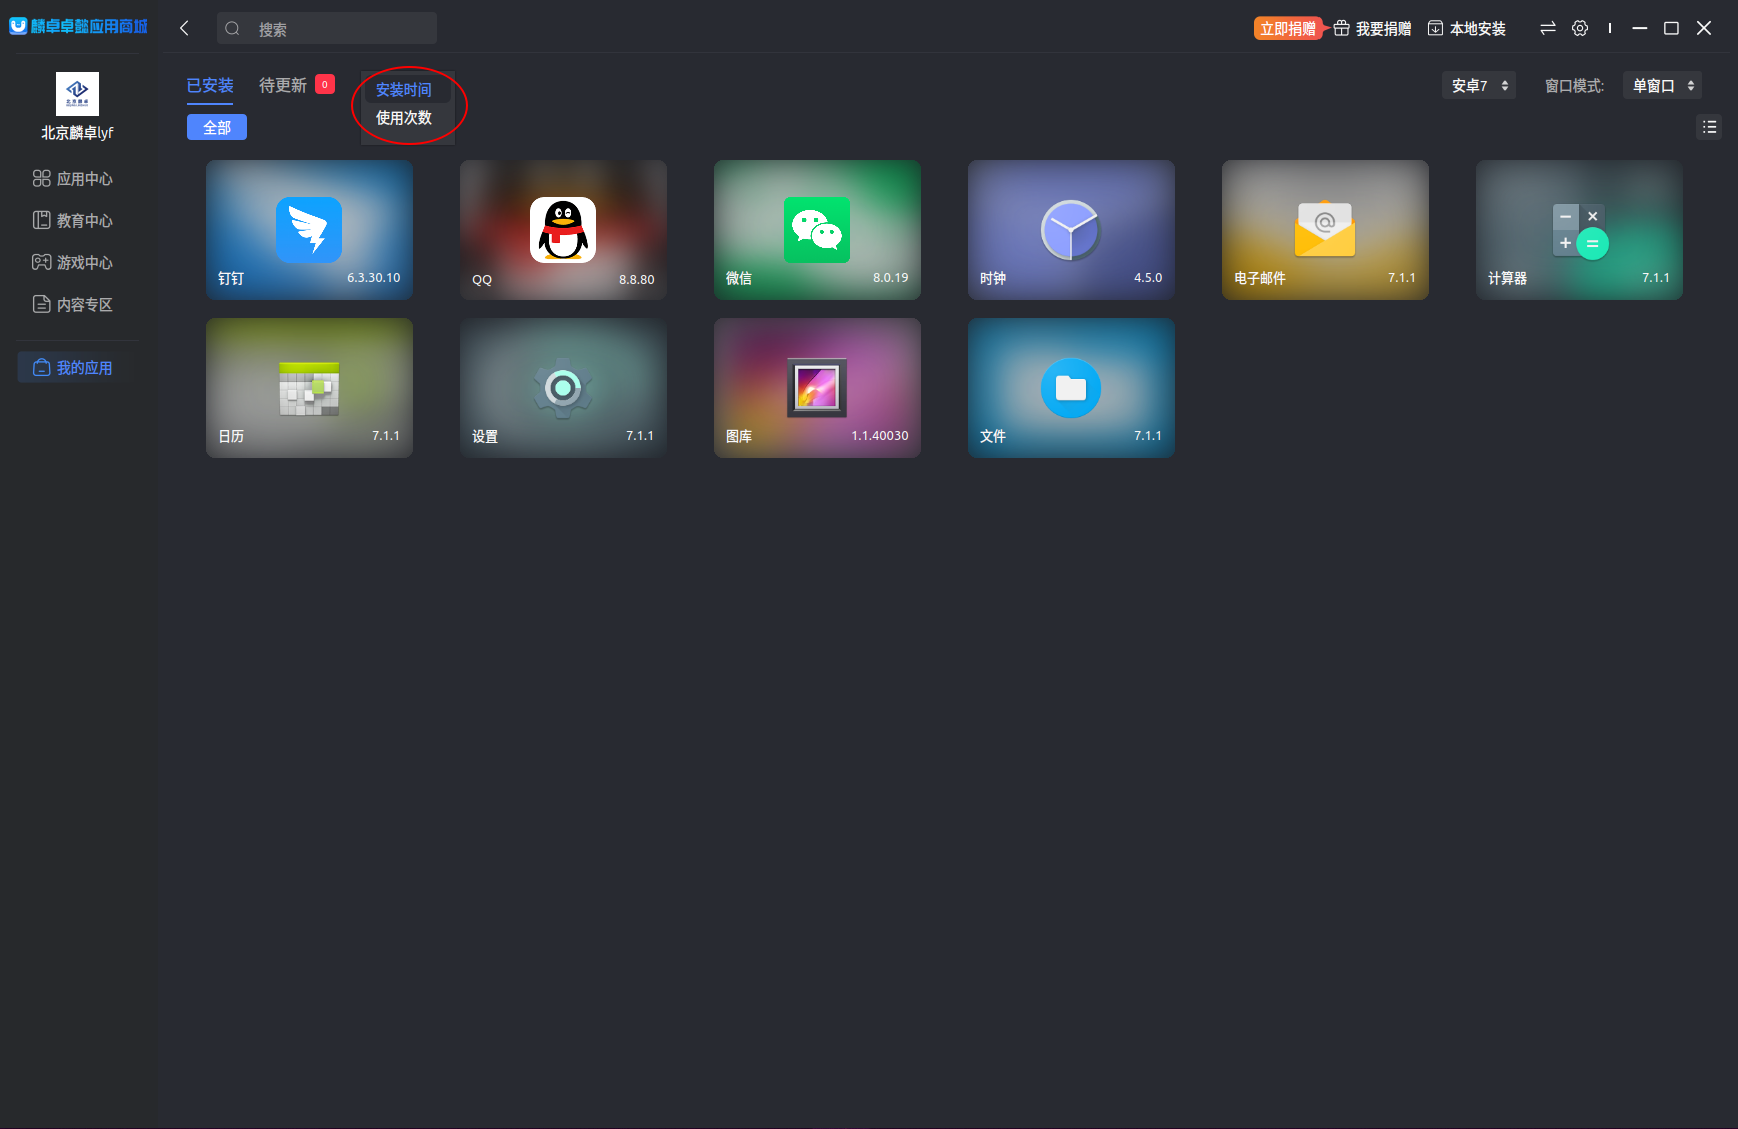The image size is (1738, 1129).
Task: Focus the 搜索 search field
Action: pyautogui.click(x=327, y=28)
